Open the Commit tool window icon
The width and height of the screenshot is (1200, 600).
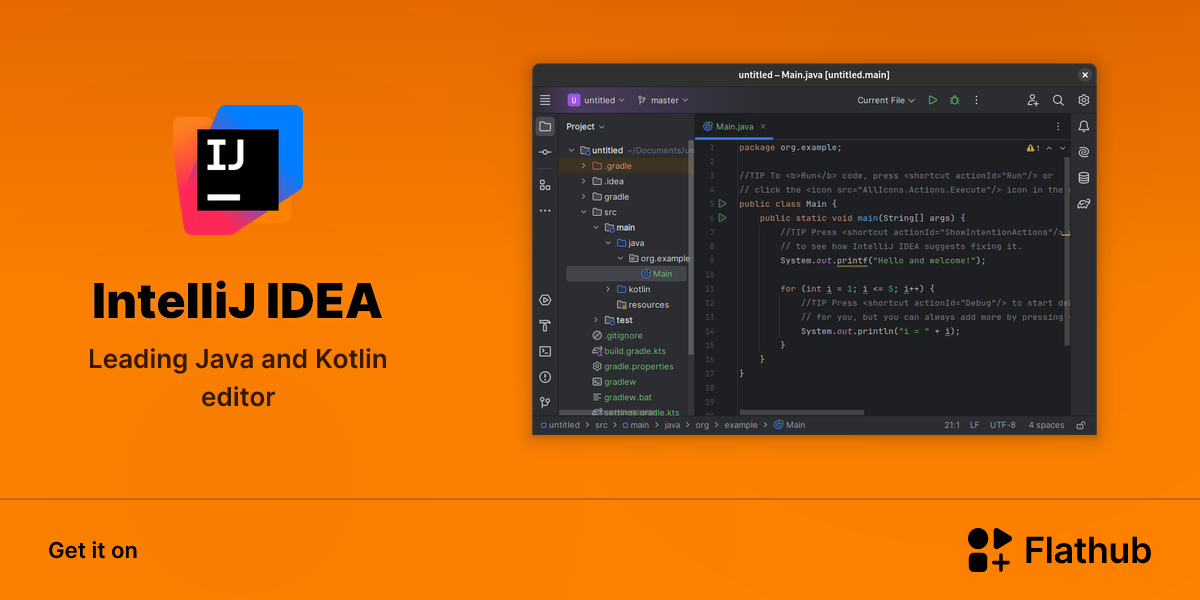pos(545,152)
